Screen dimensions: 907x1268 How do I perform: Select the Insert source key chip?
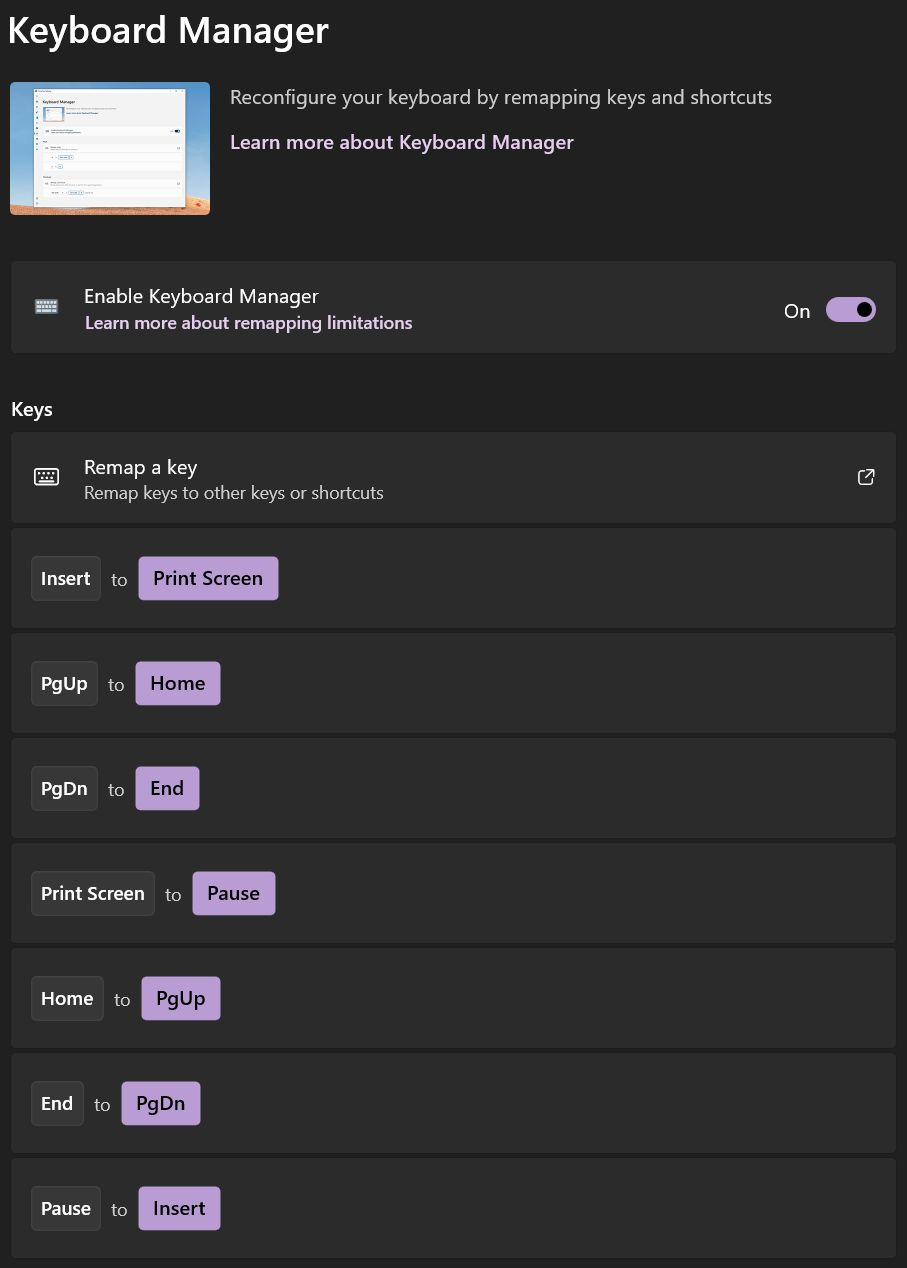click(x=66, y=578)
